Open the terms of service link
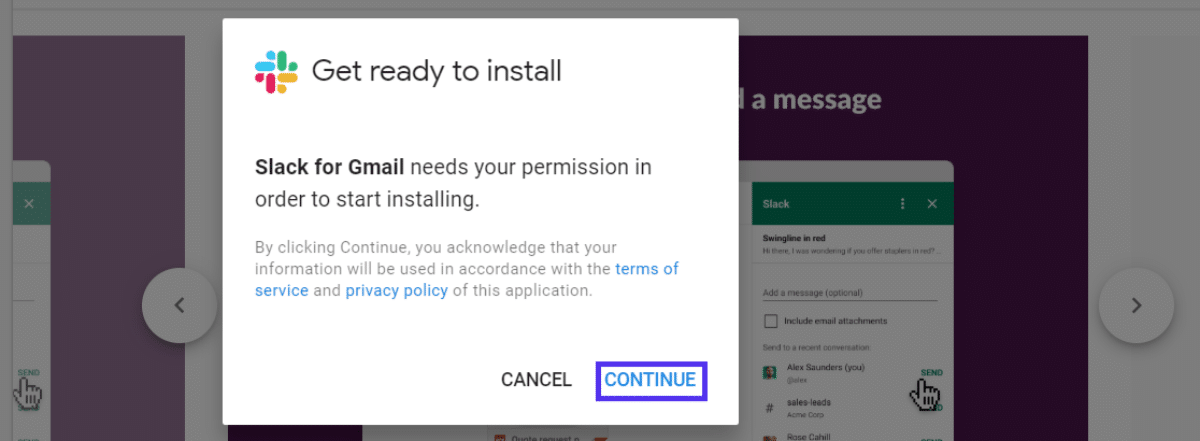This screenshot has height=441, width=1200. point(646,269)
